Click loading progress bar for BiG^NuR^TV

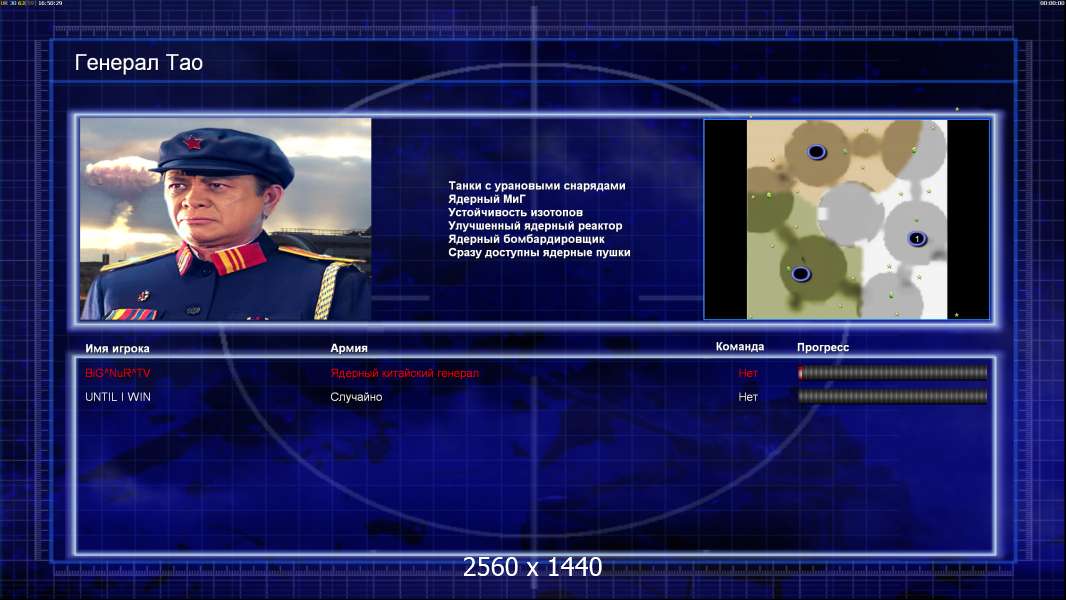pyautogui.click(x=893, y=372)
